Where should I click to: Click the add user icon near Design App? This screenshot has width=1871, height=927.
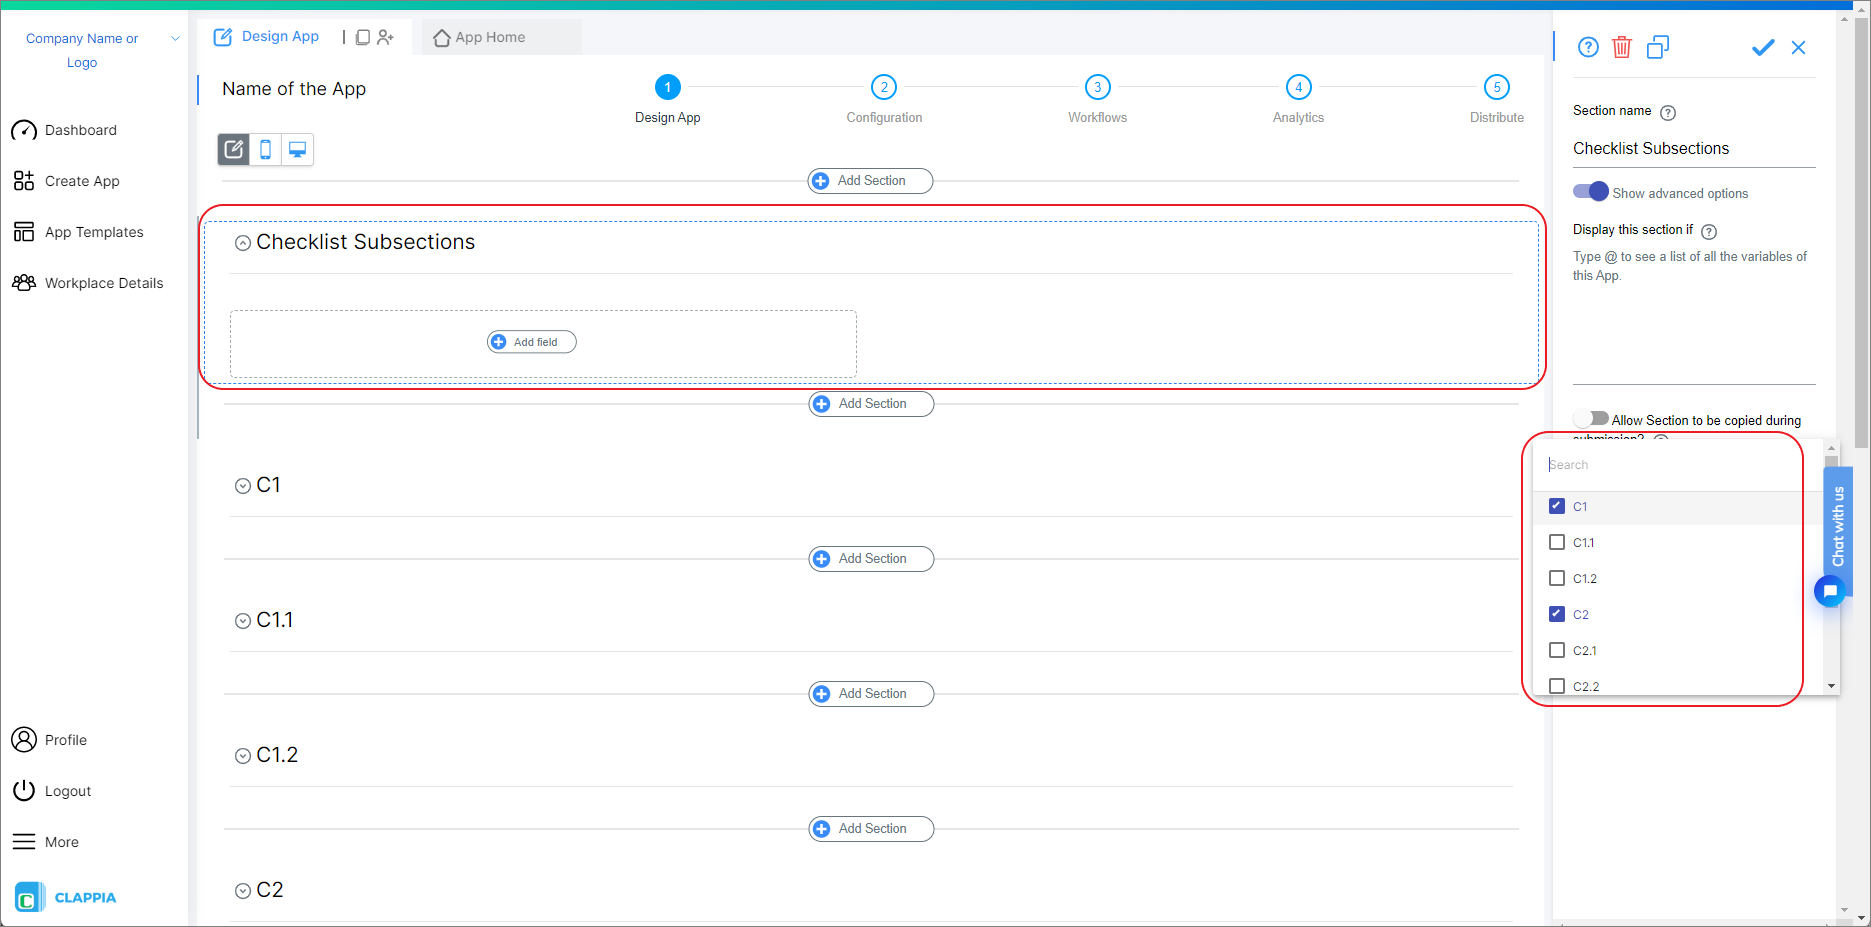coord(386,36)
